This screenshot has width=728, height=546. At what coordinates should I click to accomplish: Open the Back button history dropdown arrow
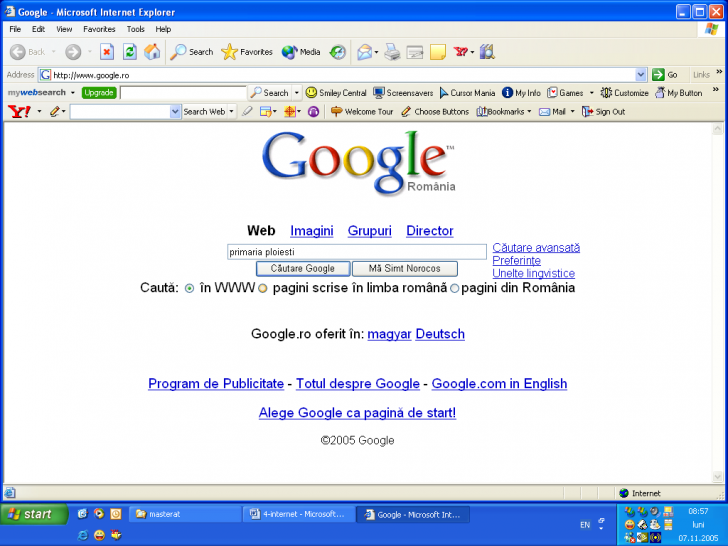pyautogui.click(x=53, y=52)
